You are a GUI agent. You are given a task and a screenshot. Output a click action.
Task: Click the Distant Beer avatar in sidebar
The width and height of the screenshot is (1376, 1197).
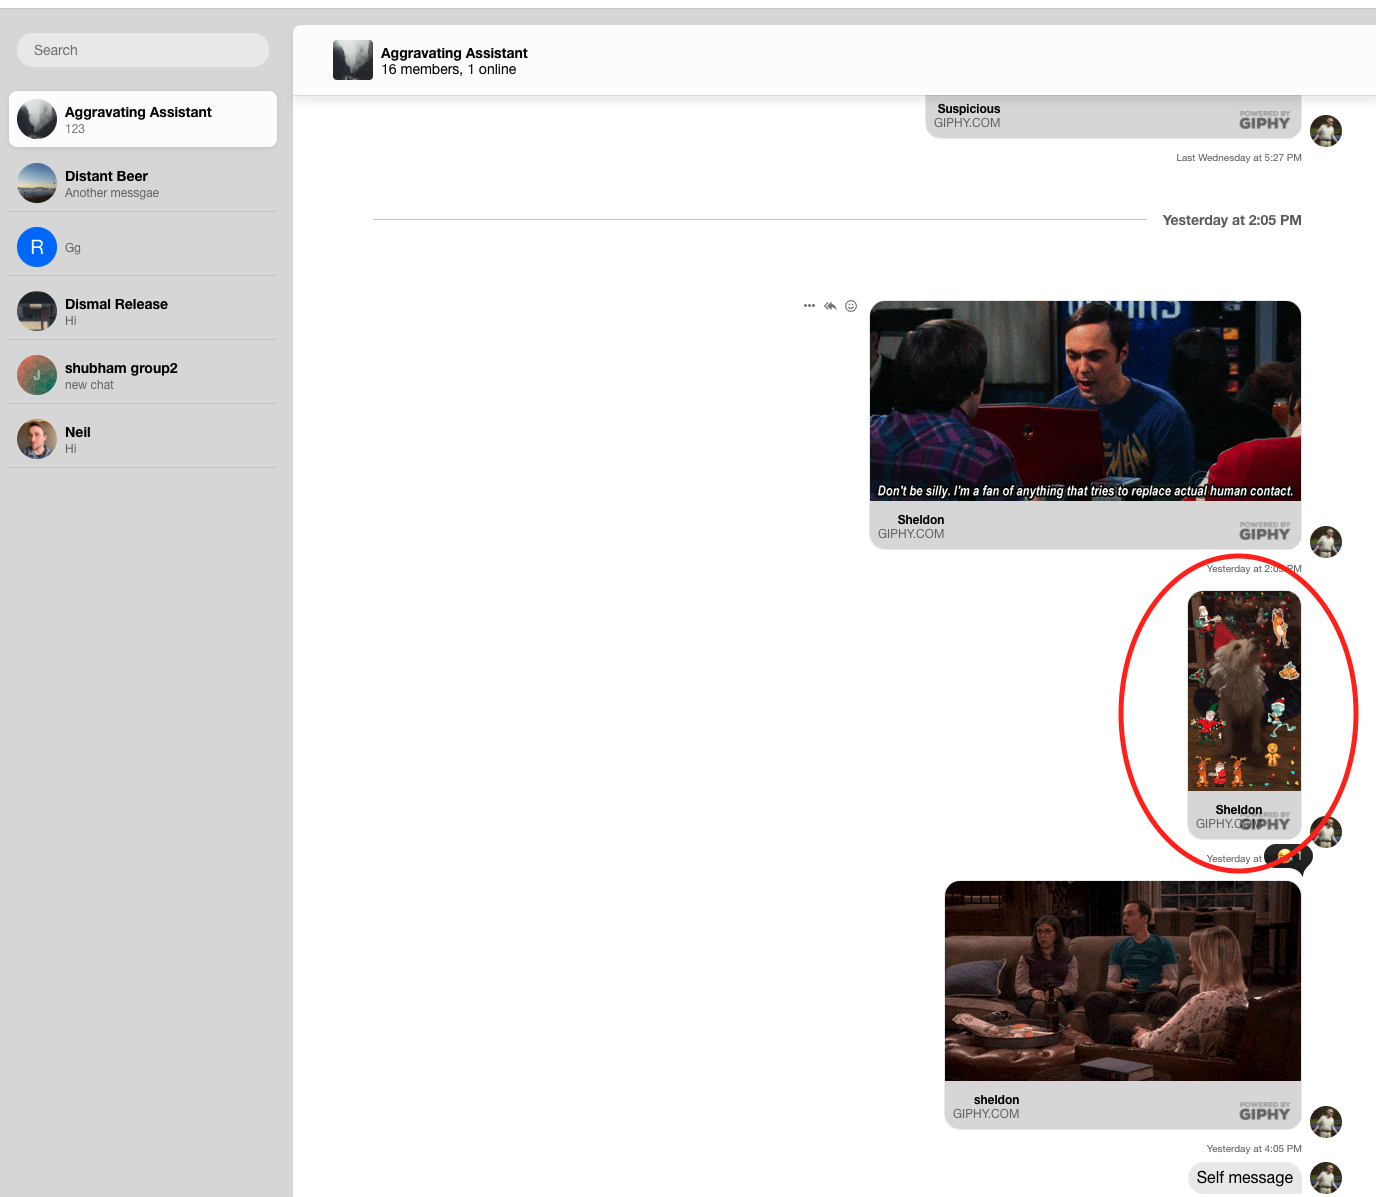tap(37, 183)
